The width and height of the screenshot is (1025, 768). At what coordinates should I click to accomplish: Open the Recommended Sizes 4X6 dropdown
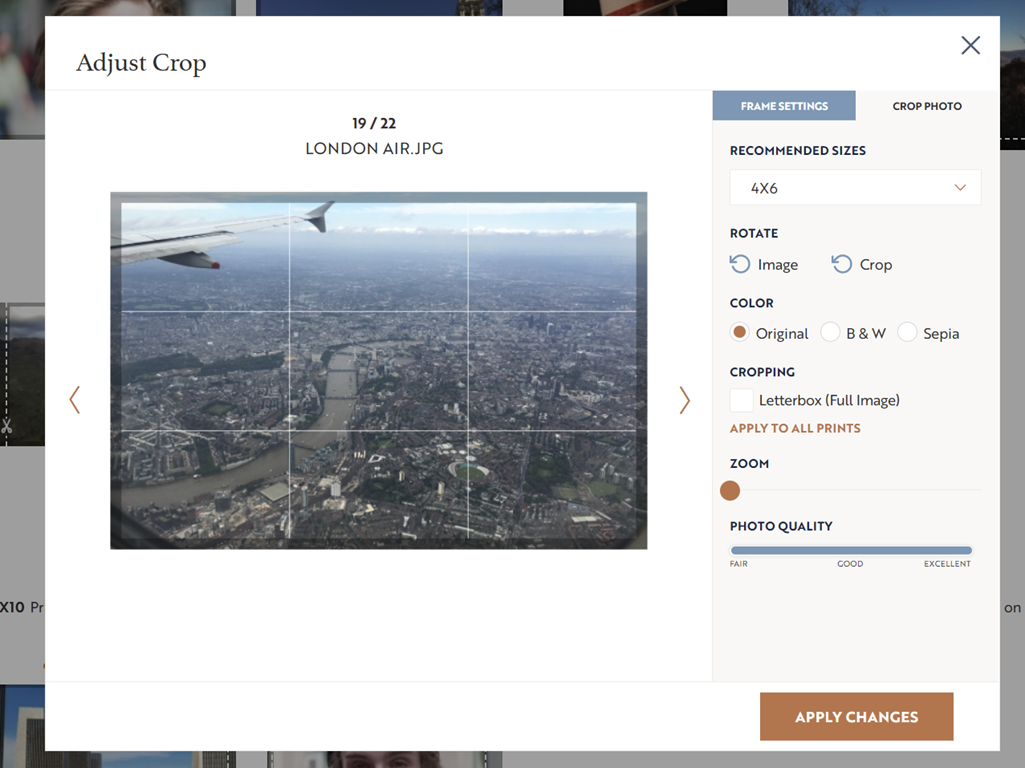coord(855,188)
